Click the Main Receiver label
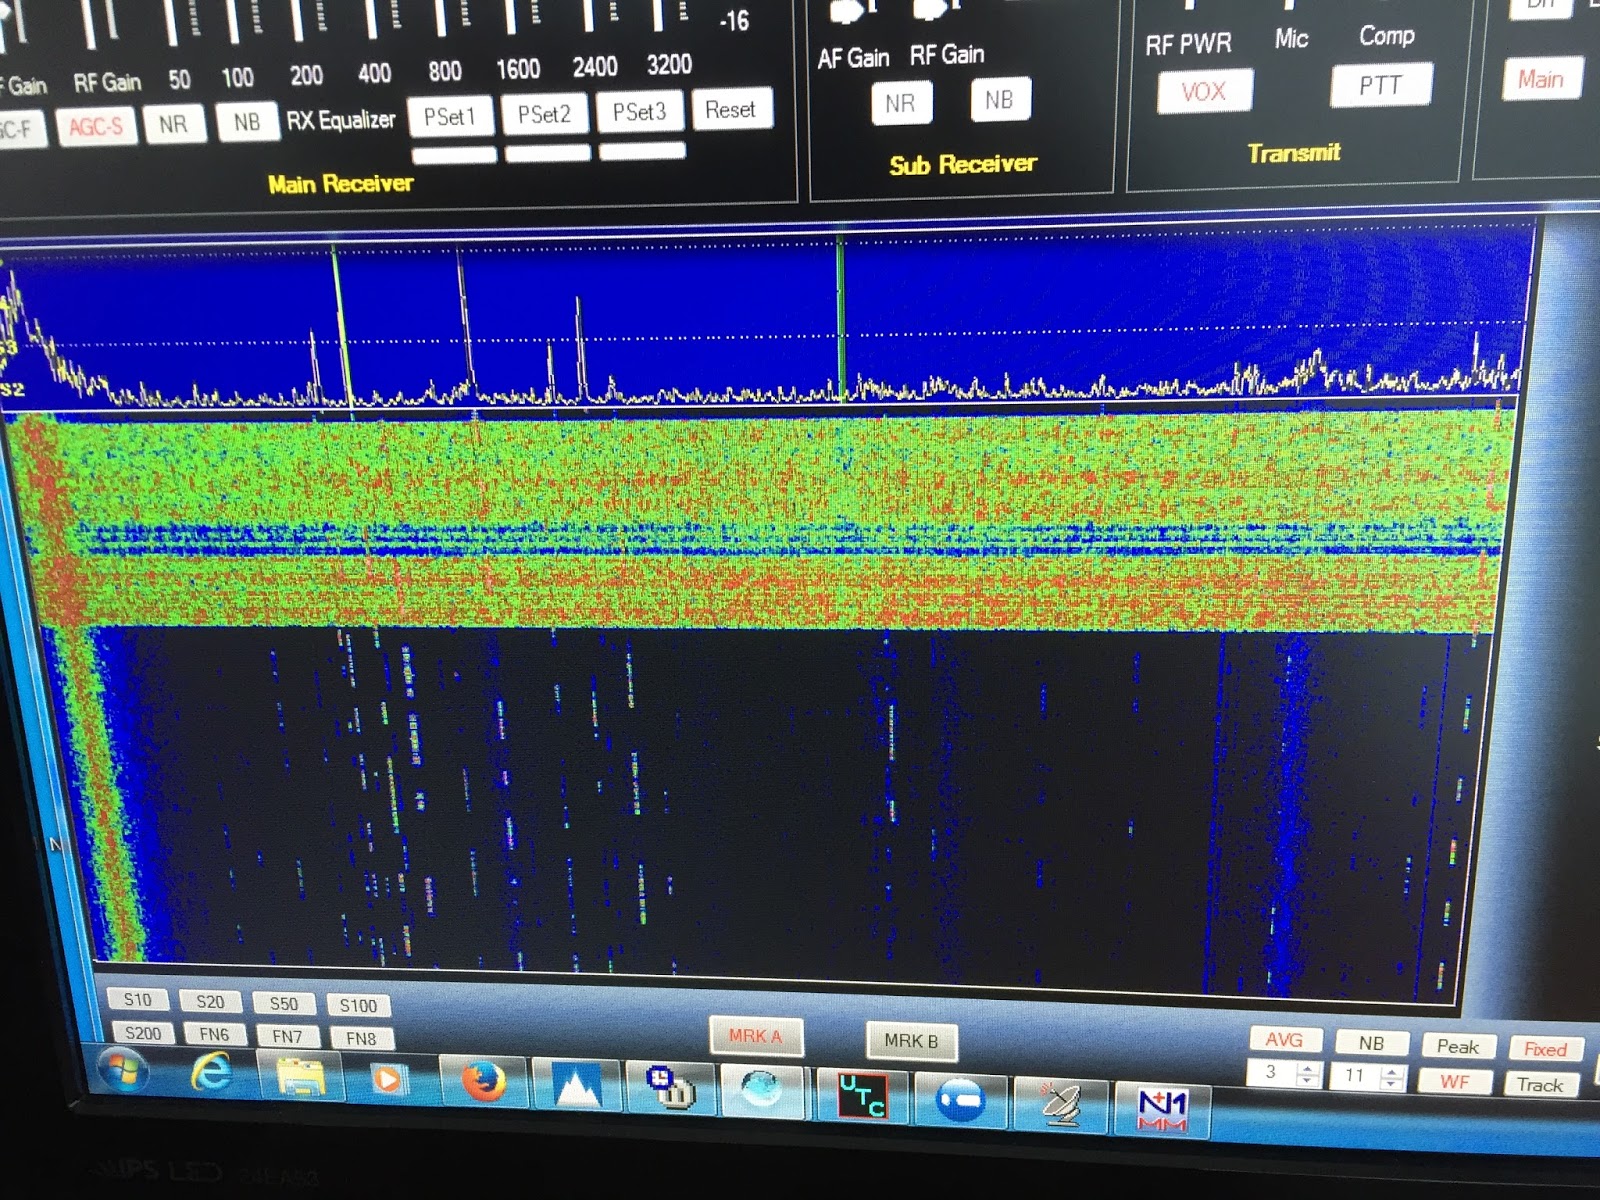Screen dimensions: 1600x1200 (x=340, y=184)
